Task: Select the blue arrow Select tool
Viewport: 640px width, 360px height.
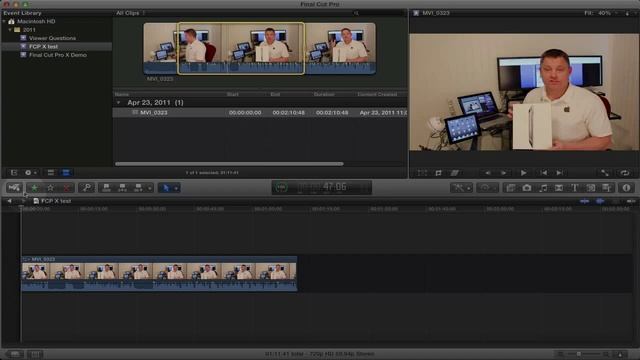Action: point(166,188)
